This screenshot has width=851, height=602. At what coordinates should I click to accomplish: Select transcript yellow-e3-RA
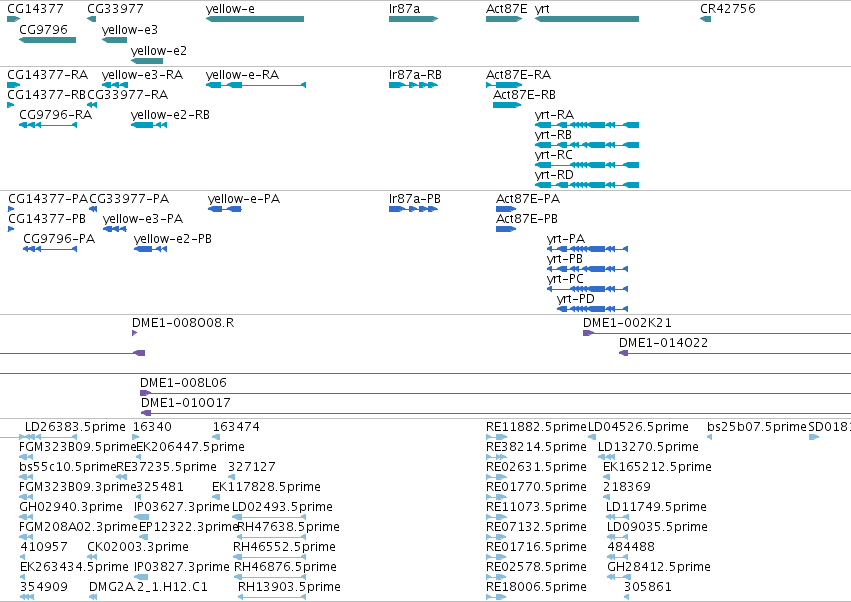(x=142, y=75)
